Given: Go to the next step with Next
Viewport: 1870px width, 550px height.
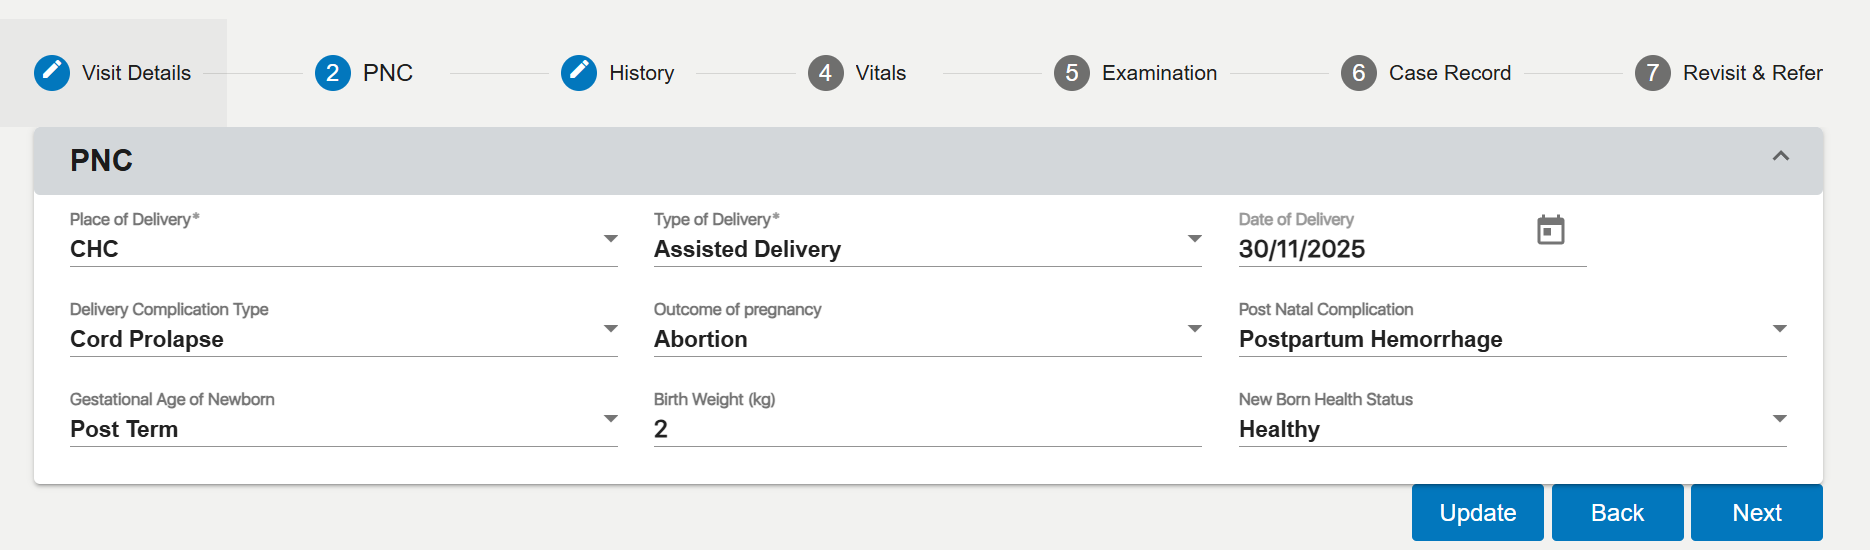Looking at the screenshot, I should click(1756, 513).
